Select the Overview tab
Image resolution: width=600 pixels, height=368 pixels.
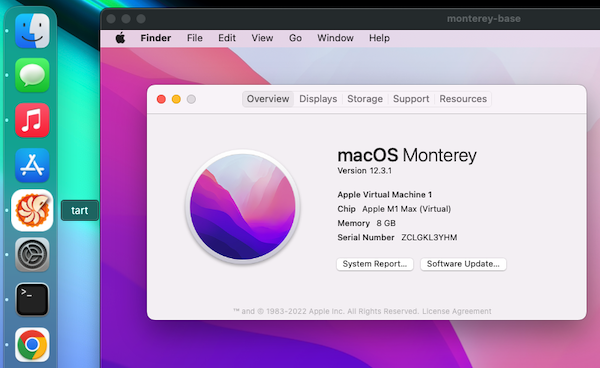[268, 99]
